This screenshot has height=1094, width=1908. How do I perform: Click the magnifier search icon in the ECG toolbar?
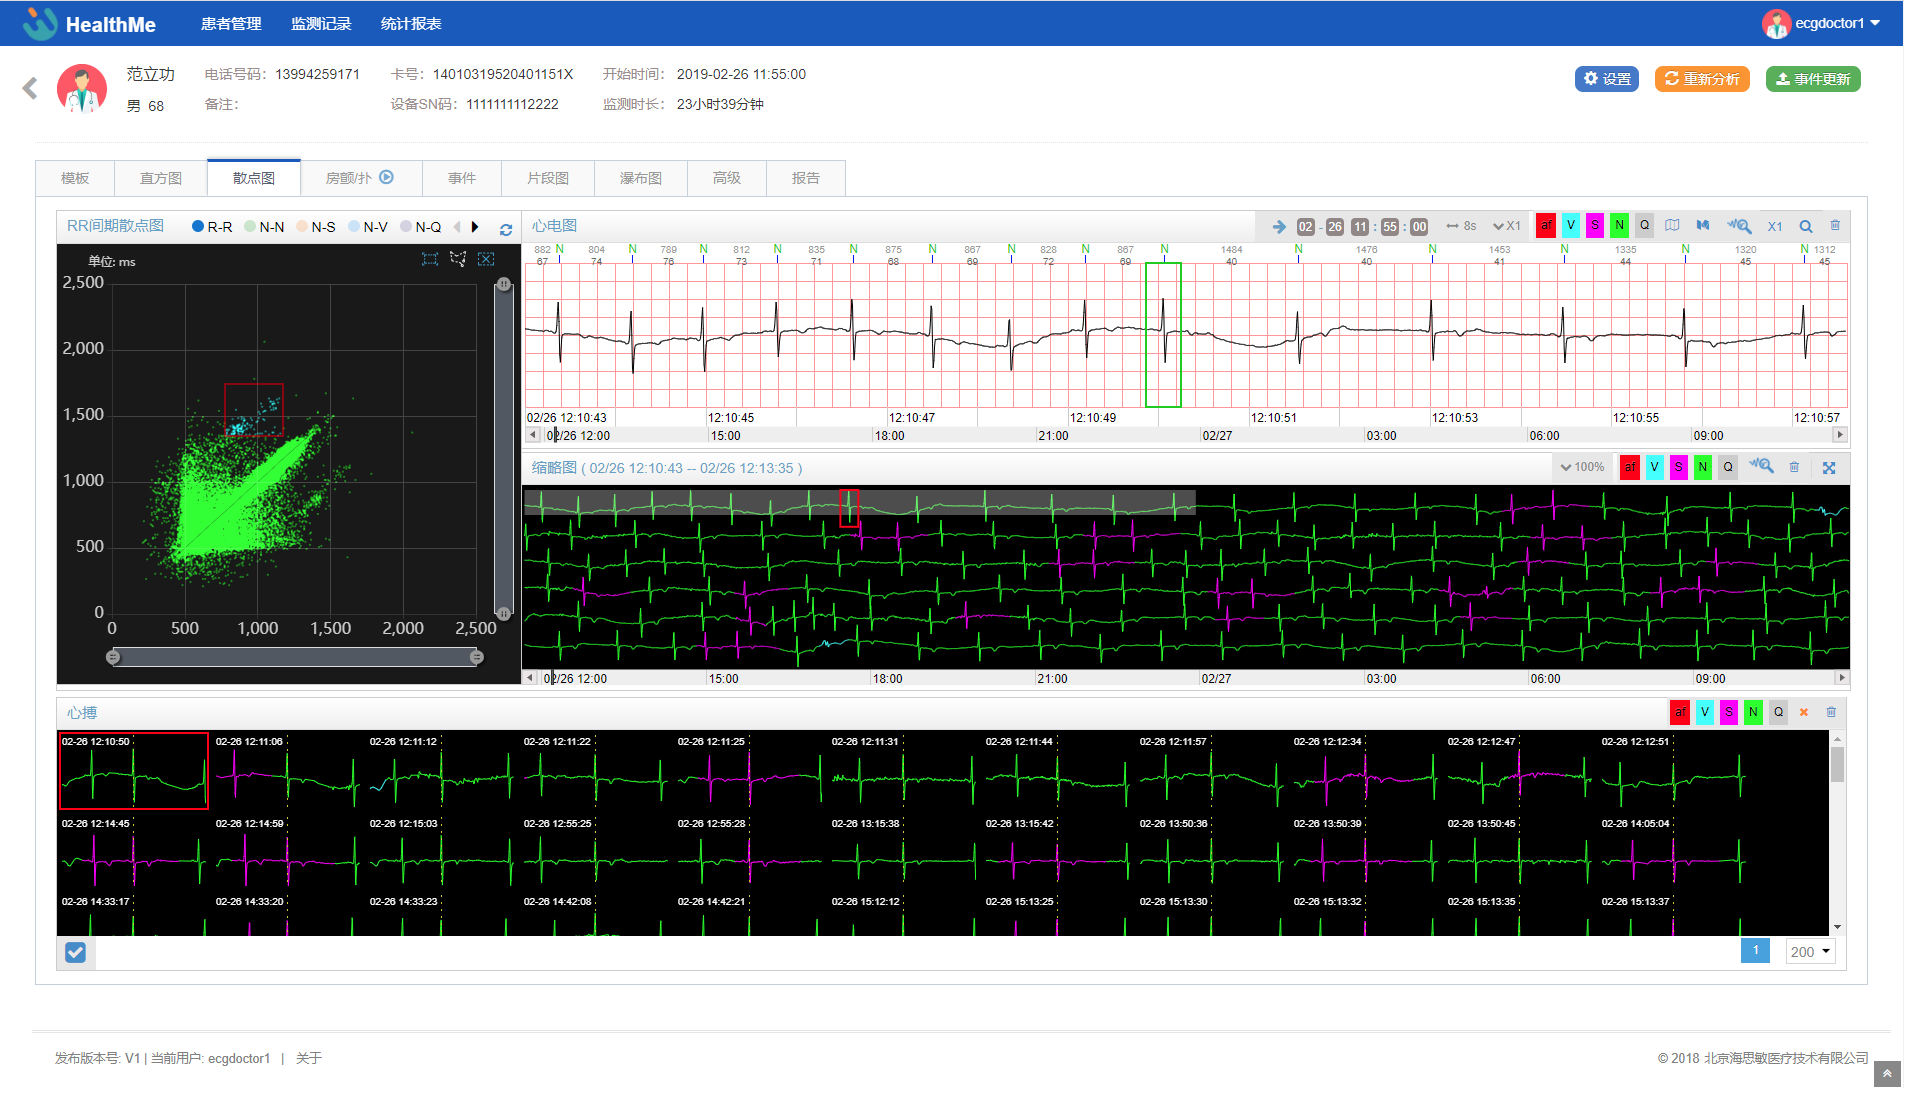[1806, 226]
